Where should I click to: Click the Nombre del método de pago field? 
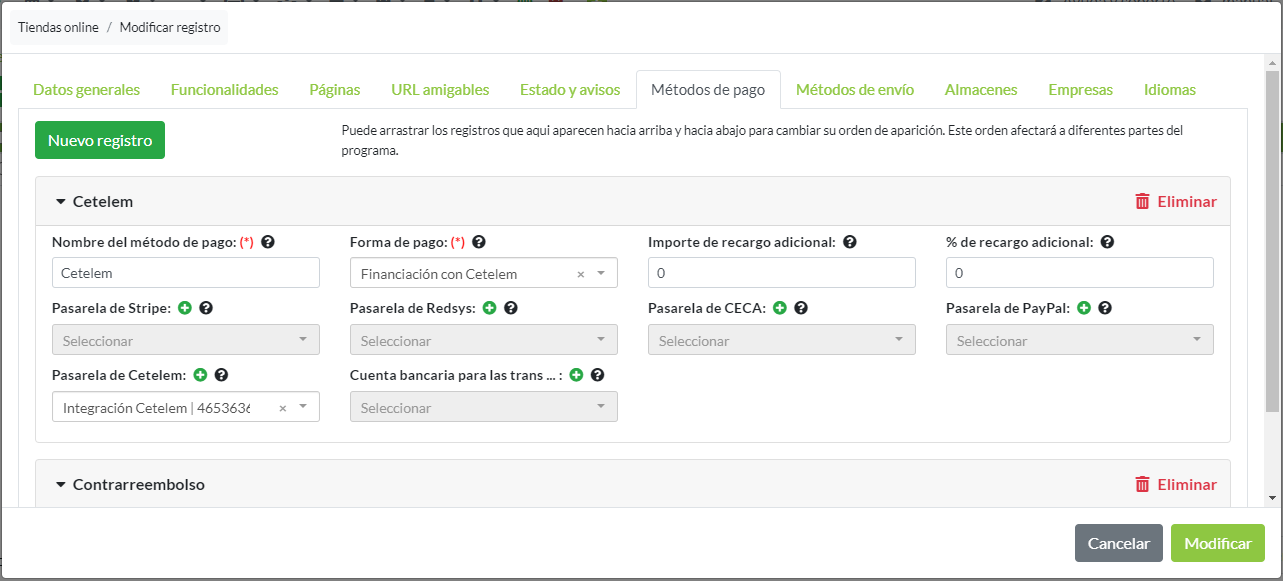185,273
